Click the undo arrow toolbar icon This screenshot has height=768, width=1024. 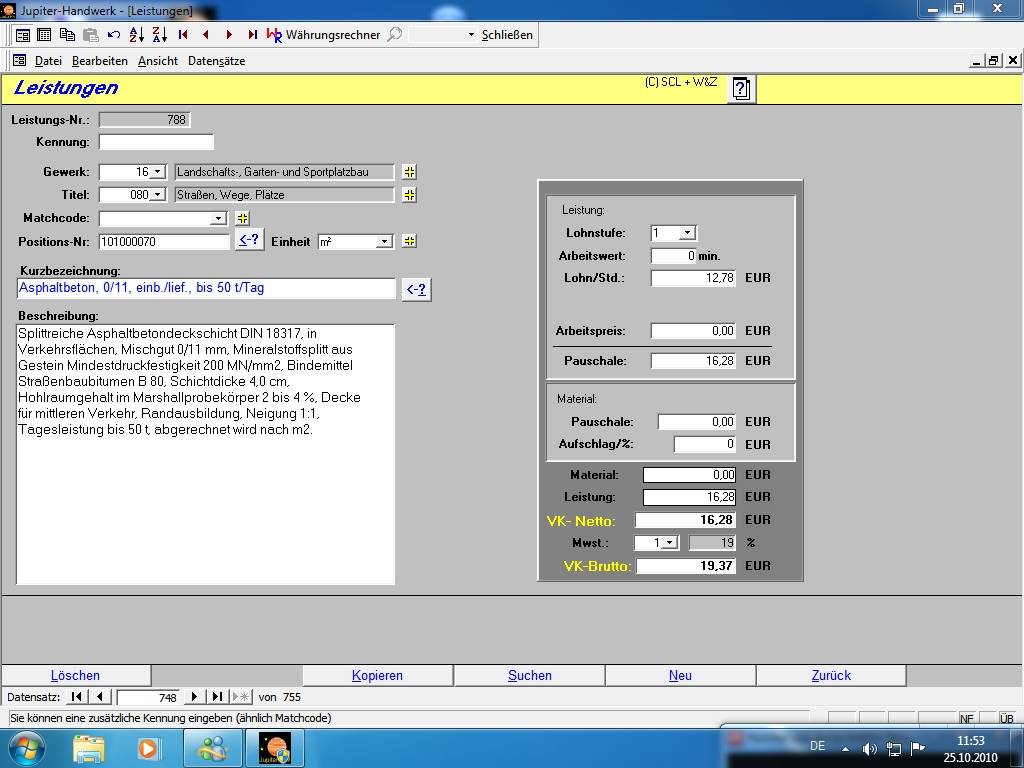[x=114, y=34]
